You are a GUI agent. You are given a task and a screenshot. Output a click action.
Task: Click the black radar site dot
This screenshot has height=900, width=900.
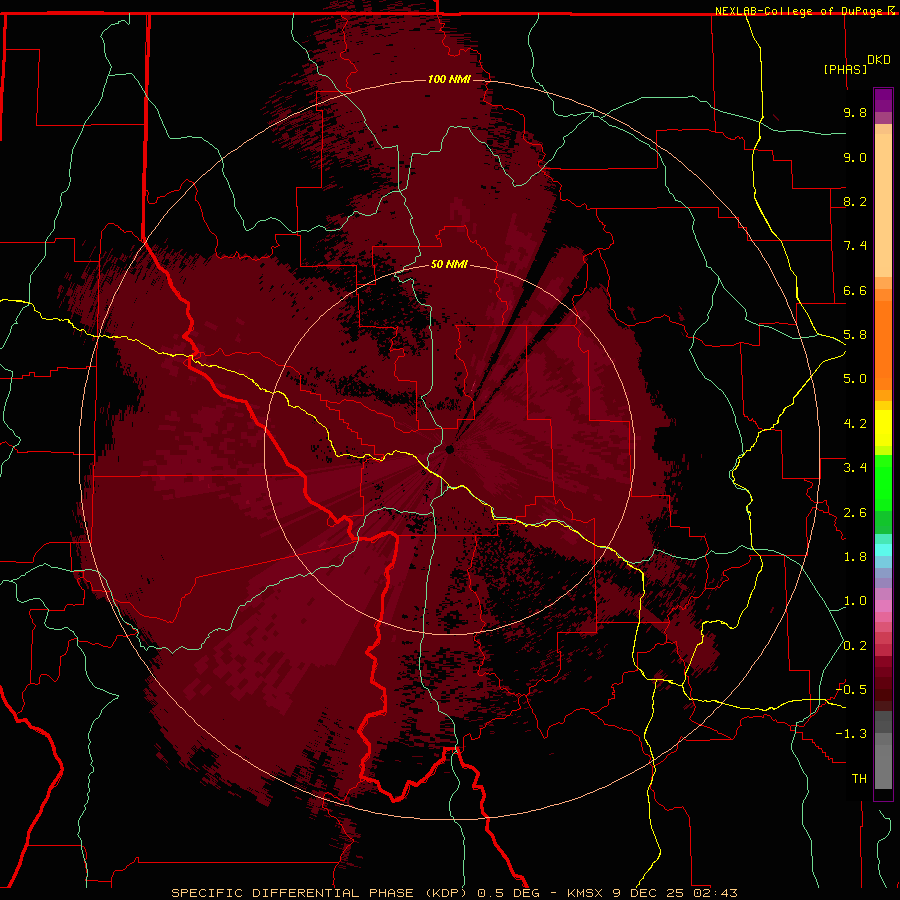pyautogui.click(x=450, y=449)
